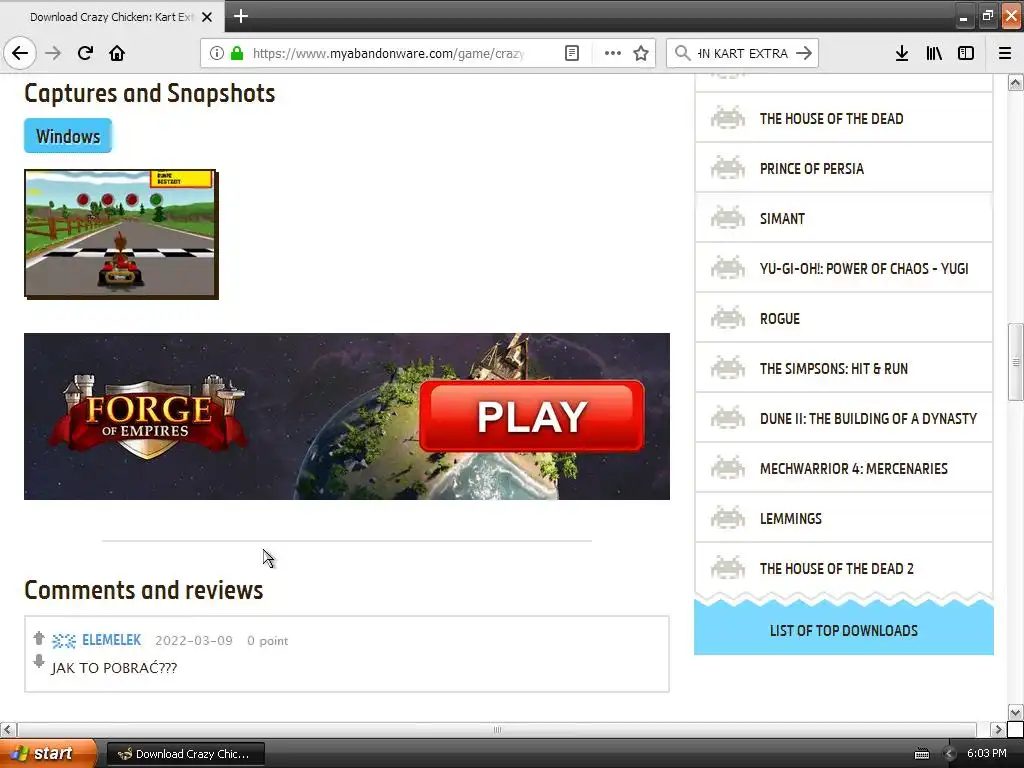Open the Firefox hamburger menu
Image resolution: width=1024 pixels, height=768 pixels.
pos(1005,53)
